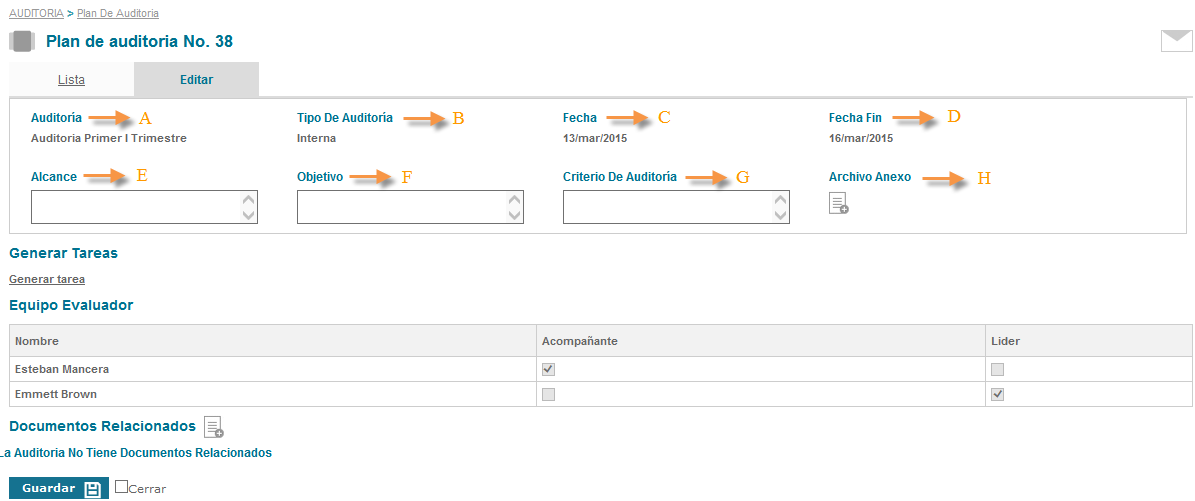Toggle Lider checkbox for Emmett Brown
1195x501 pixels.
coord(997,394)
